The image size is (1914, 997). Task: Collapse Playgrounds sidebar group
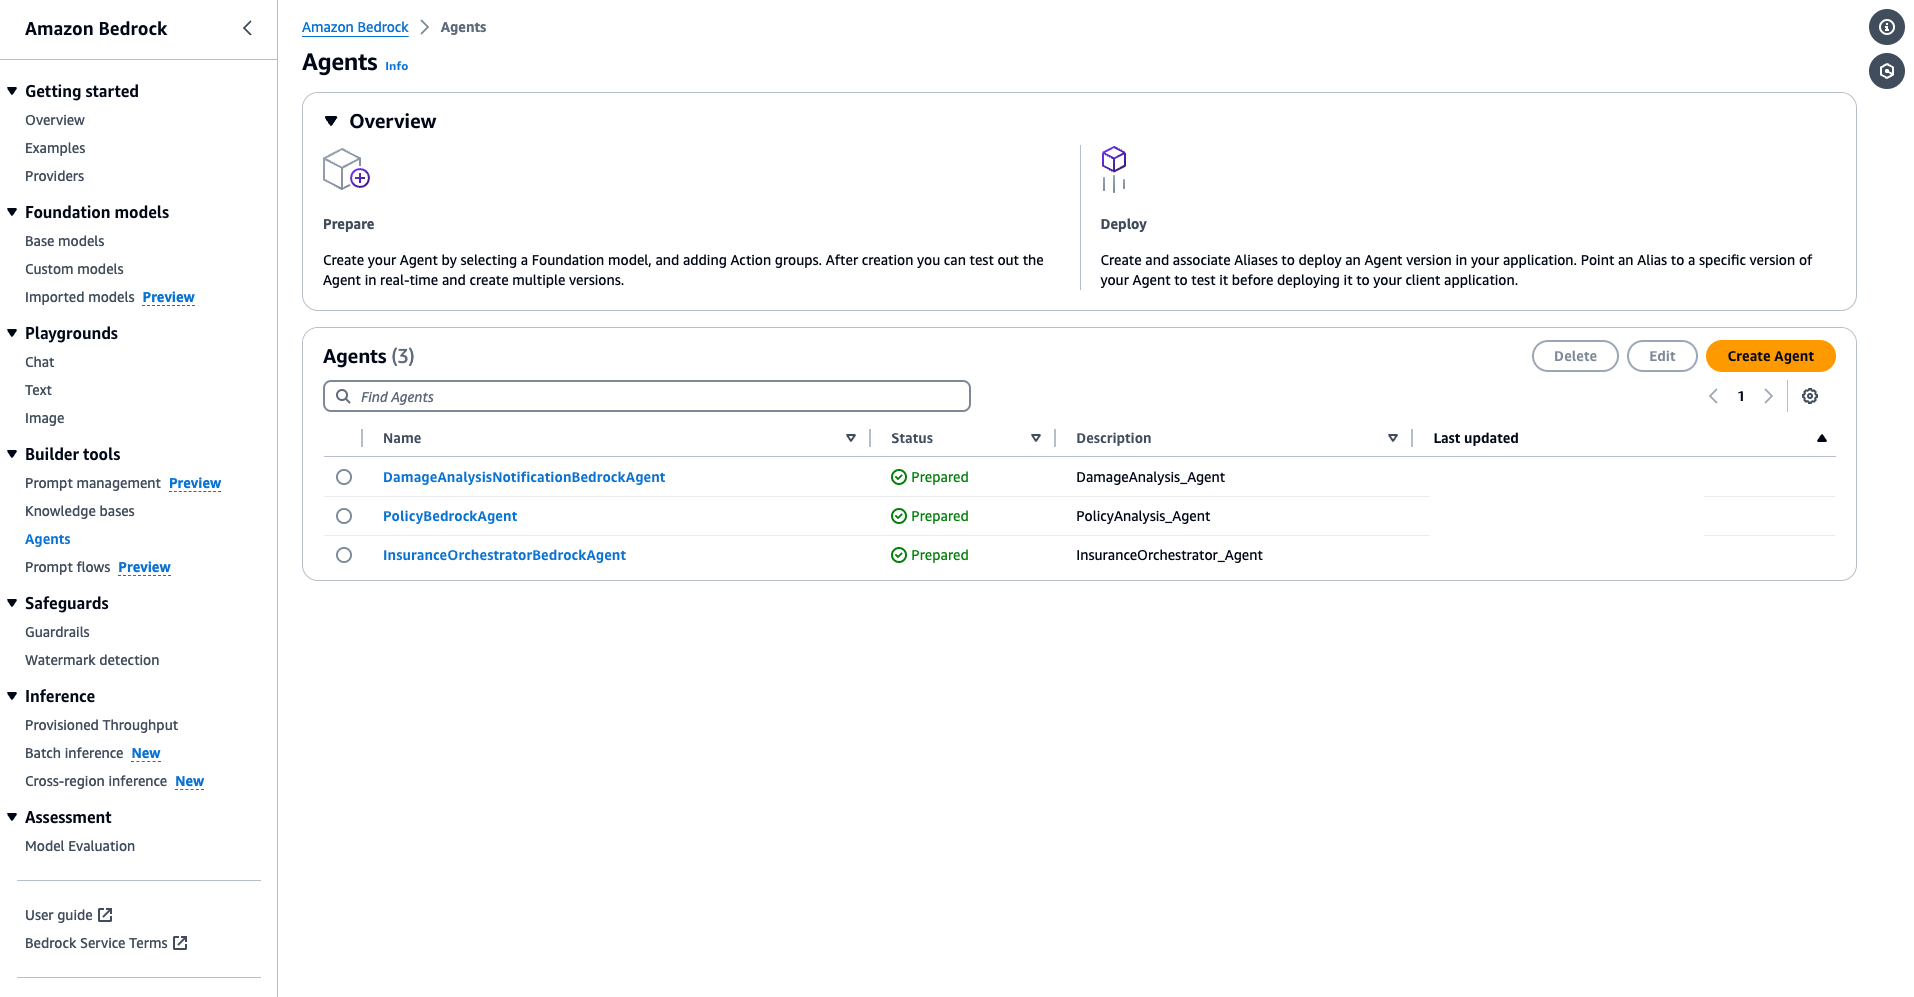(x=12, y=333)
